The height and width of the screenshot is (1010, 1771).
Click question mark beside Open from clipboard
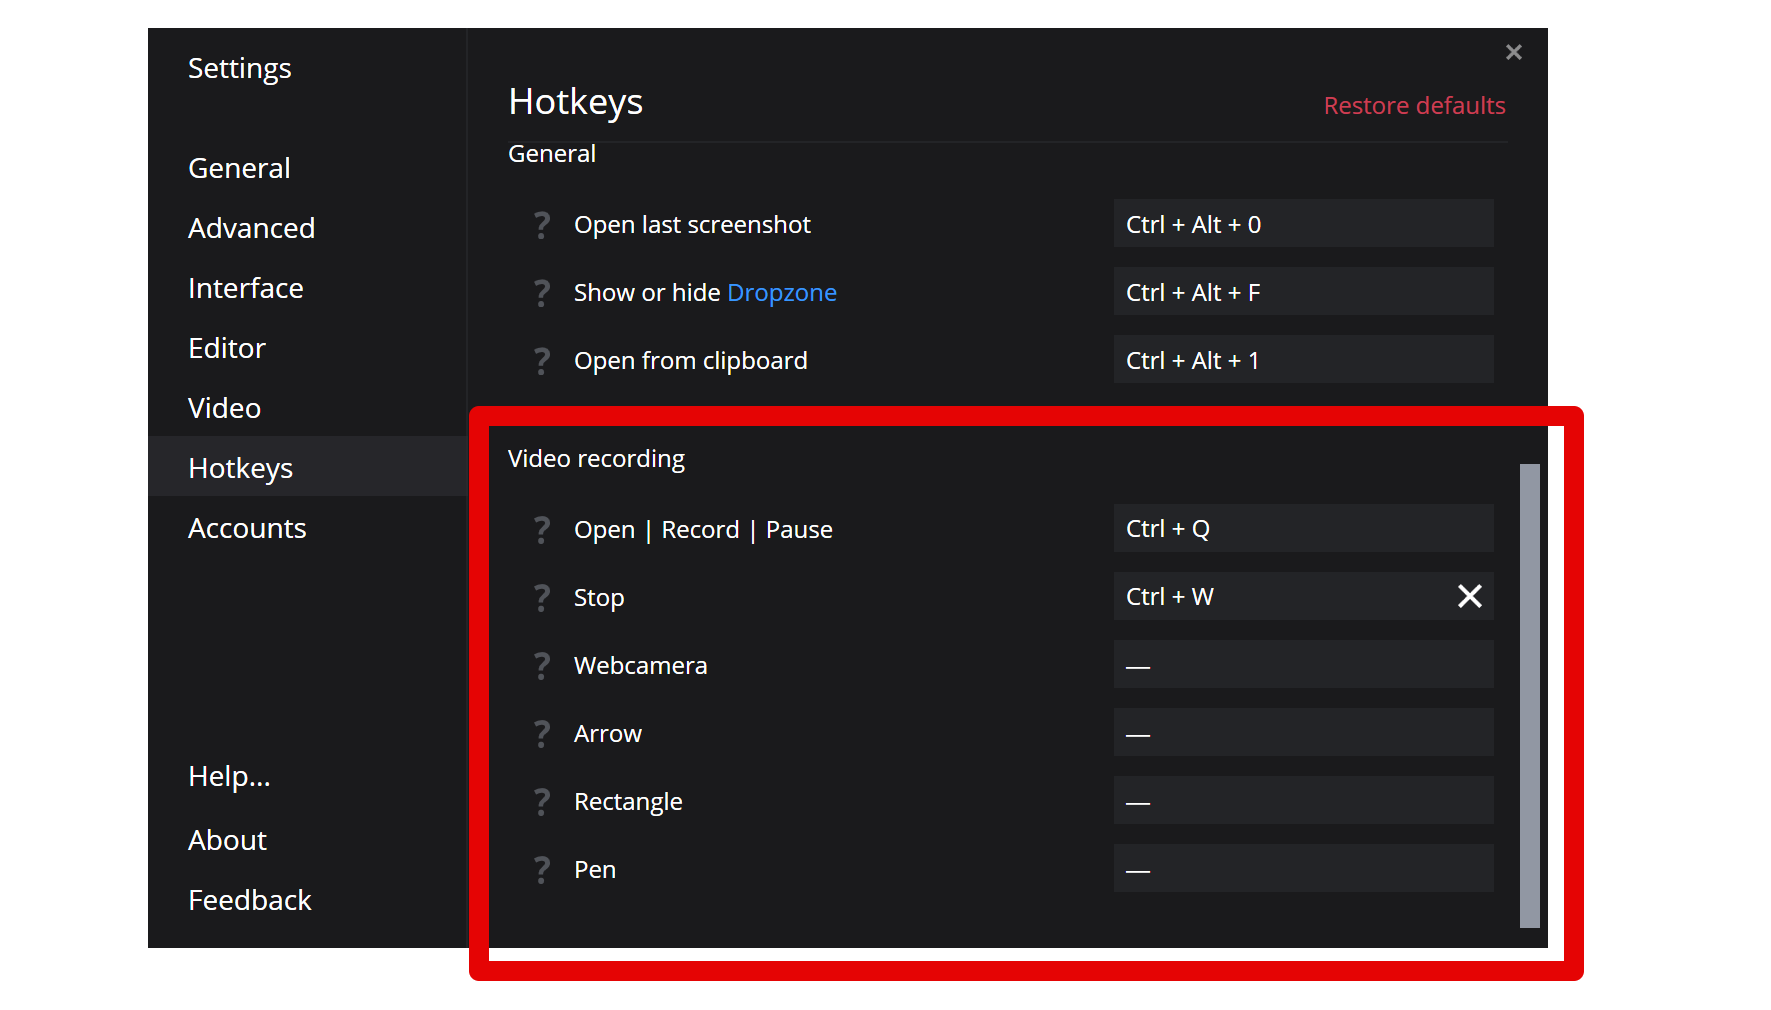pos(542,361)
